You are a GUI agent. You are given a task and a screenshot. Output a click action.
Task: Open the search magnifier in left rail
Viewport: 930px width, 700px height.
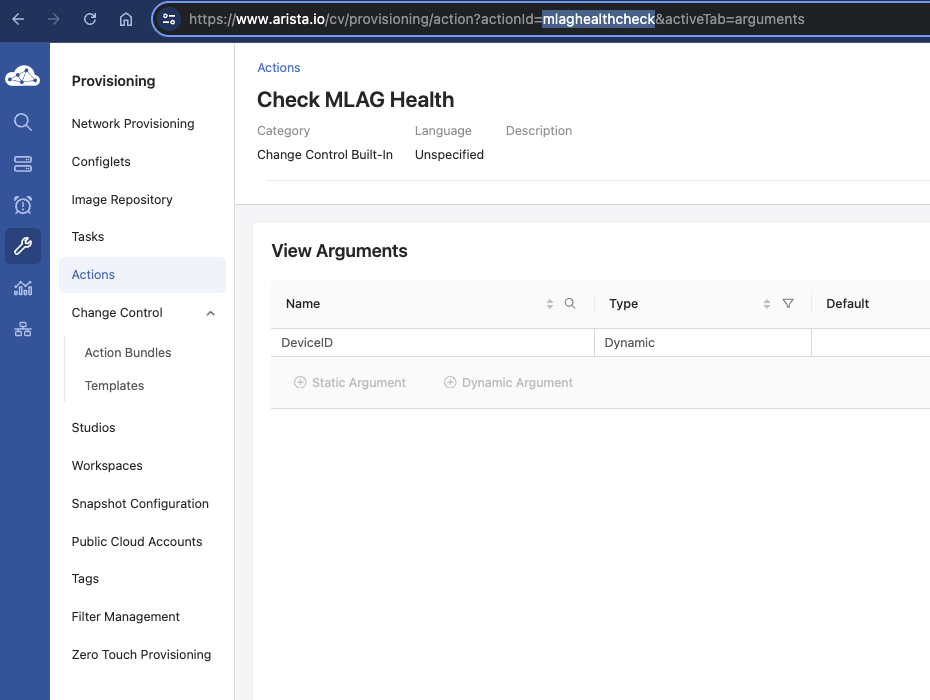(23, 122)
